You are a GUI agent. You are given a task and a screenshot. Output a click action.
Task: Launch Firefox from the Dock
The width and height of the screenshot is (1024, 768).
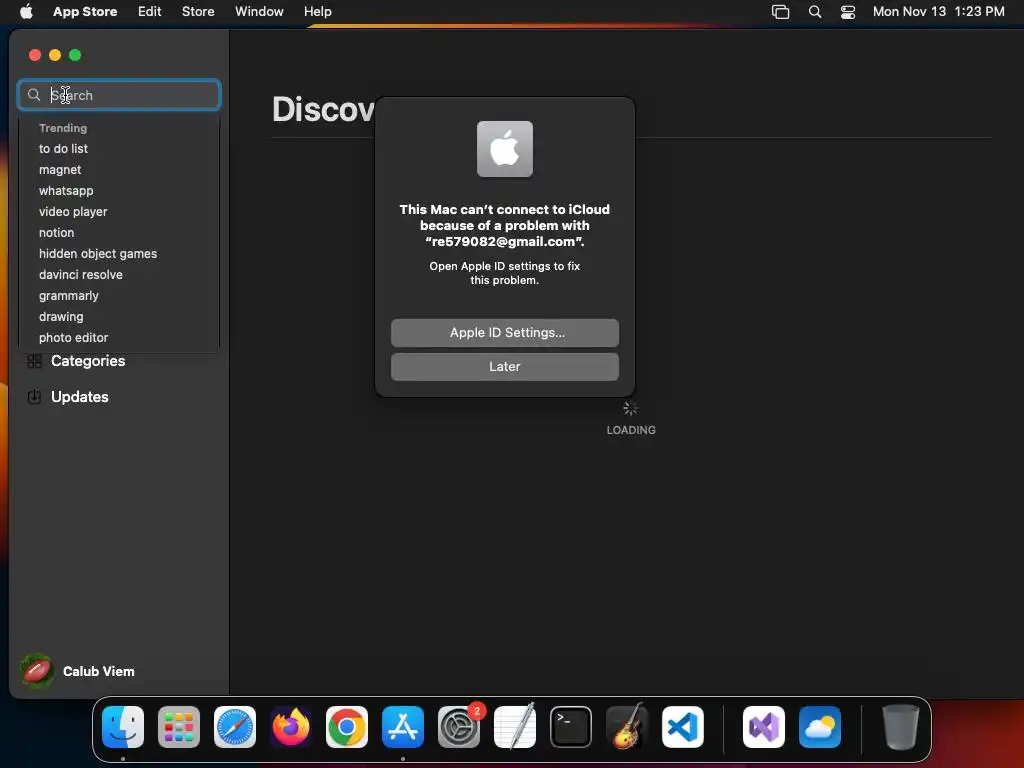coord(291,727)
